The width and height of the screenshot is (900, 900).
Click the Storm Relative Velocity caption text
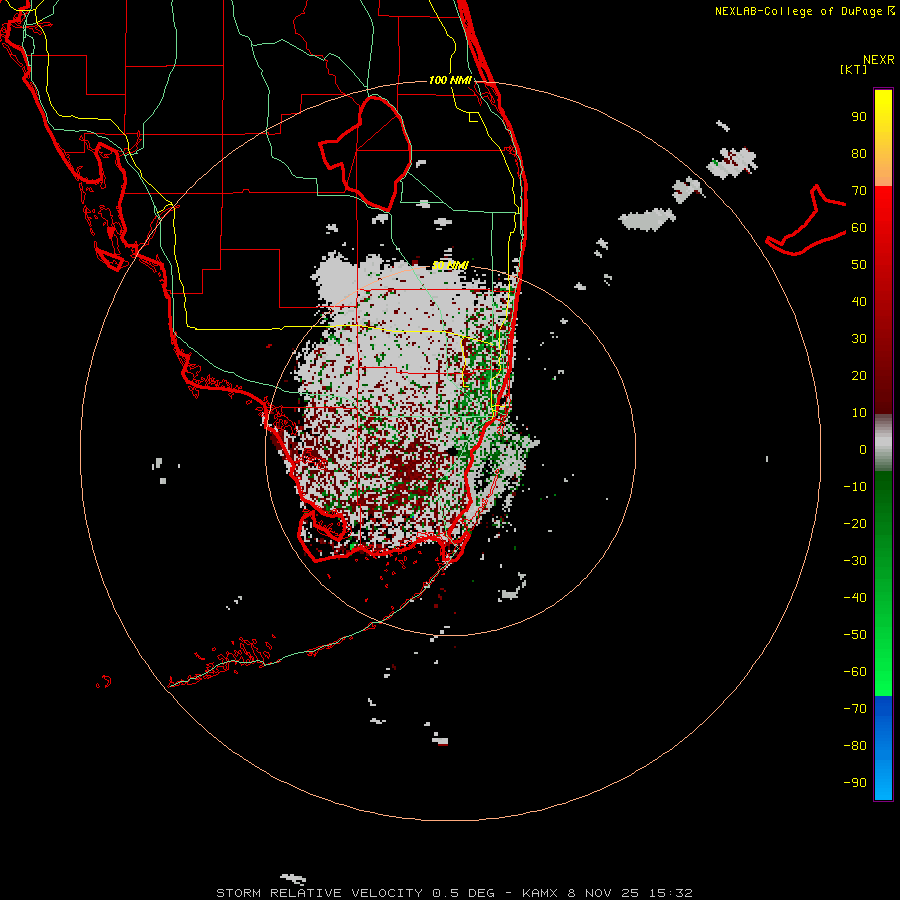point(454,893)
